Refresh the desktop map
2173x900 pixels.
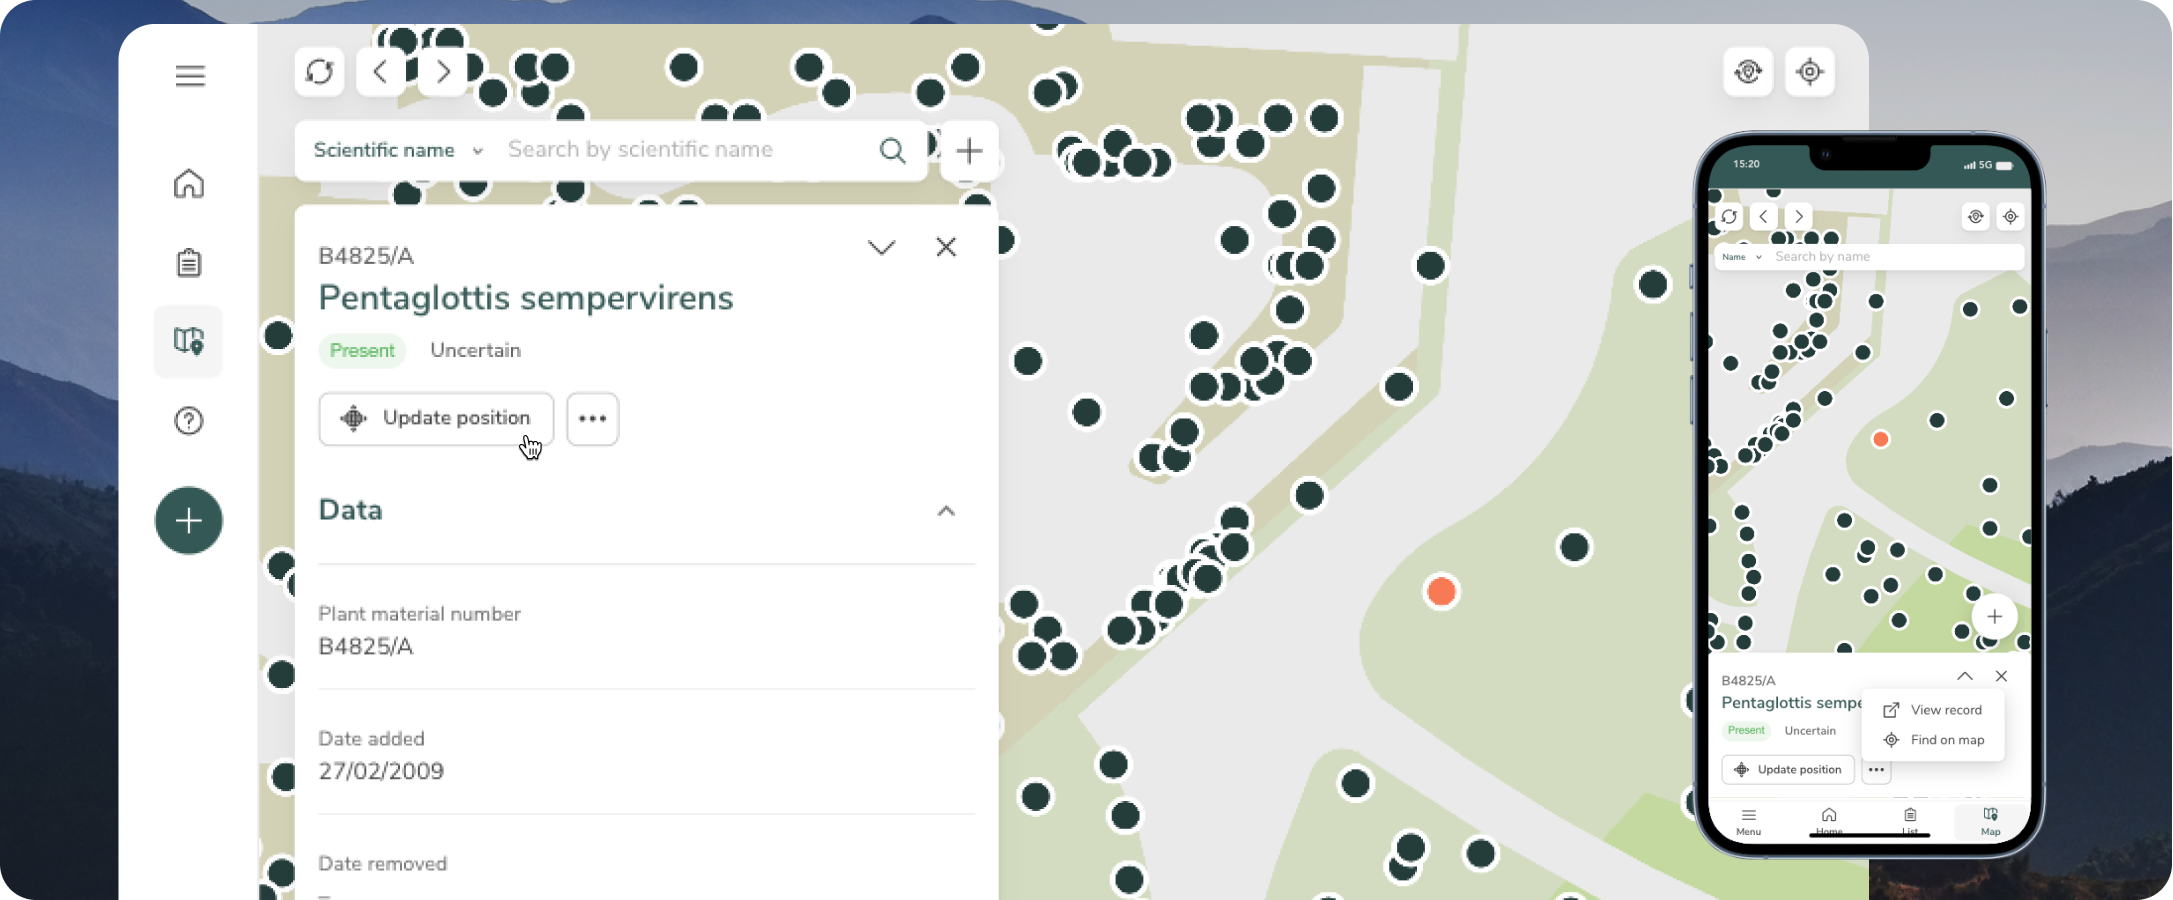[320, 72]
